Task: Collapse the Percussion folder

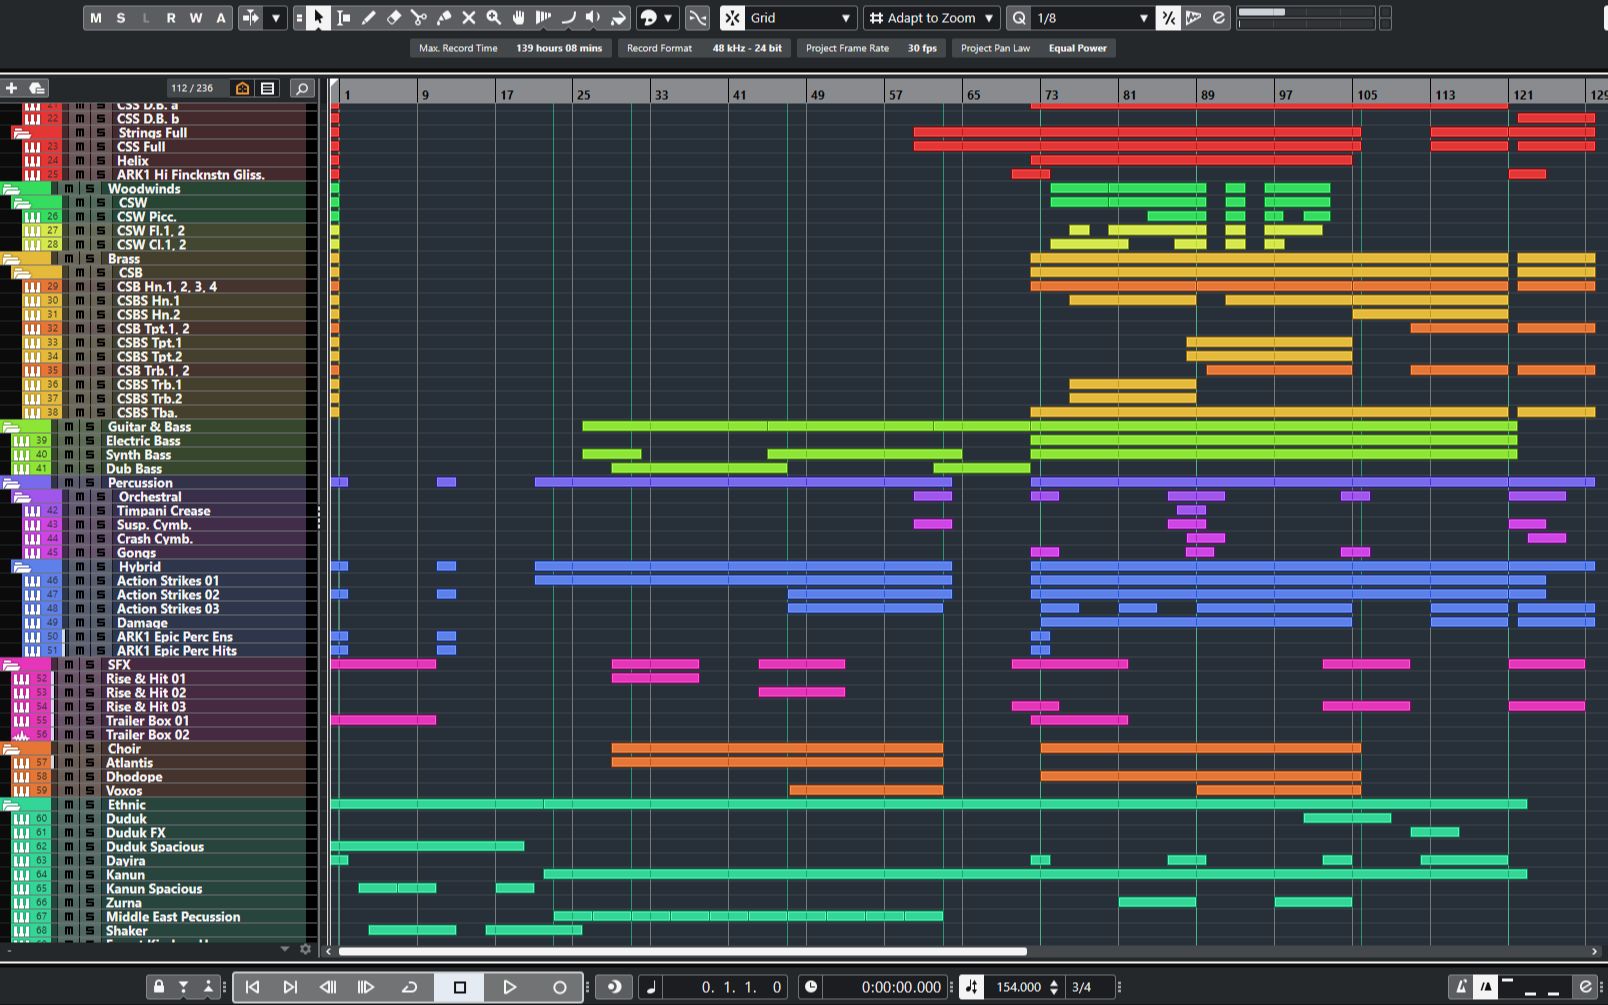Action: [11, 483]
